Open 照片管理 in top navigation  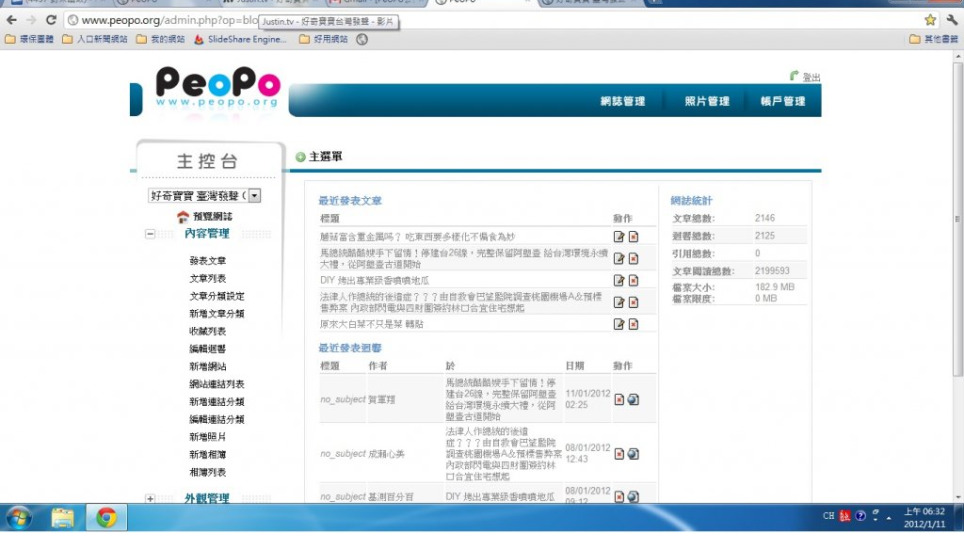click(x=706, y=101)
